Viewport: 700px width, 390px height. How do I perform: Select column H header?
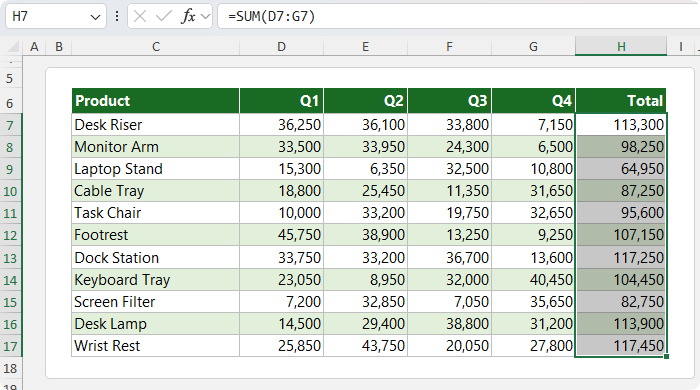coord(621,46)
